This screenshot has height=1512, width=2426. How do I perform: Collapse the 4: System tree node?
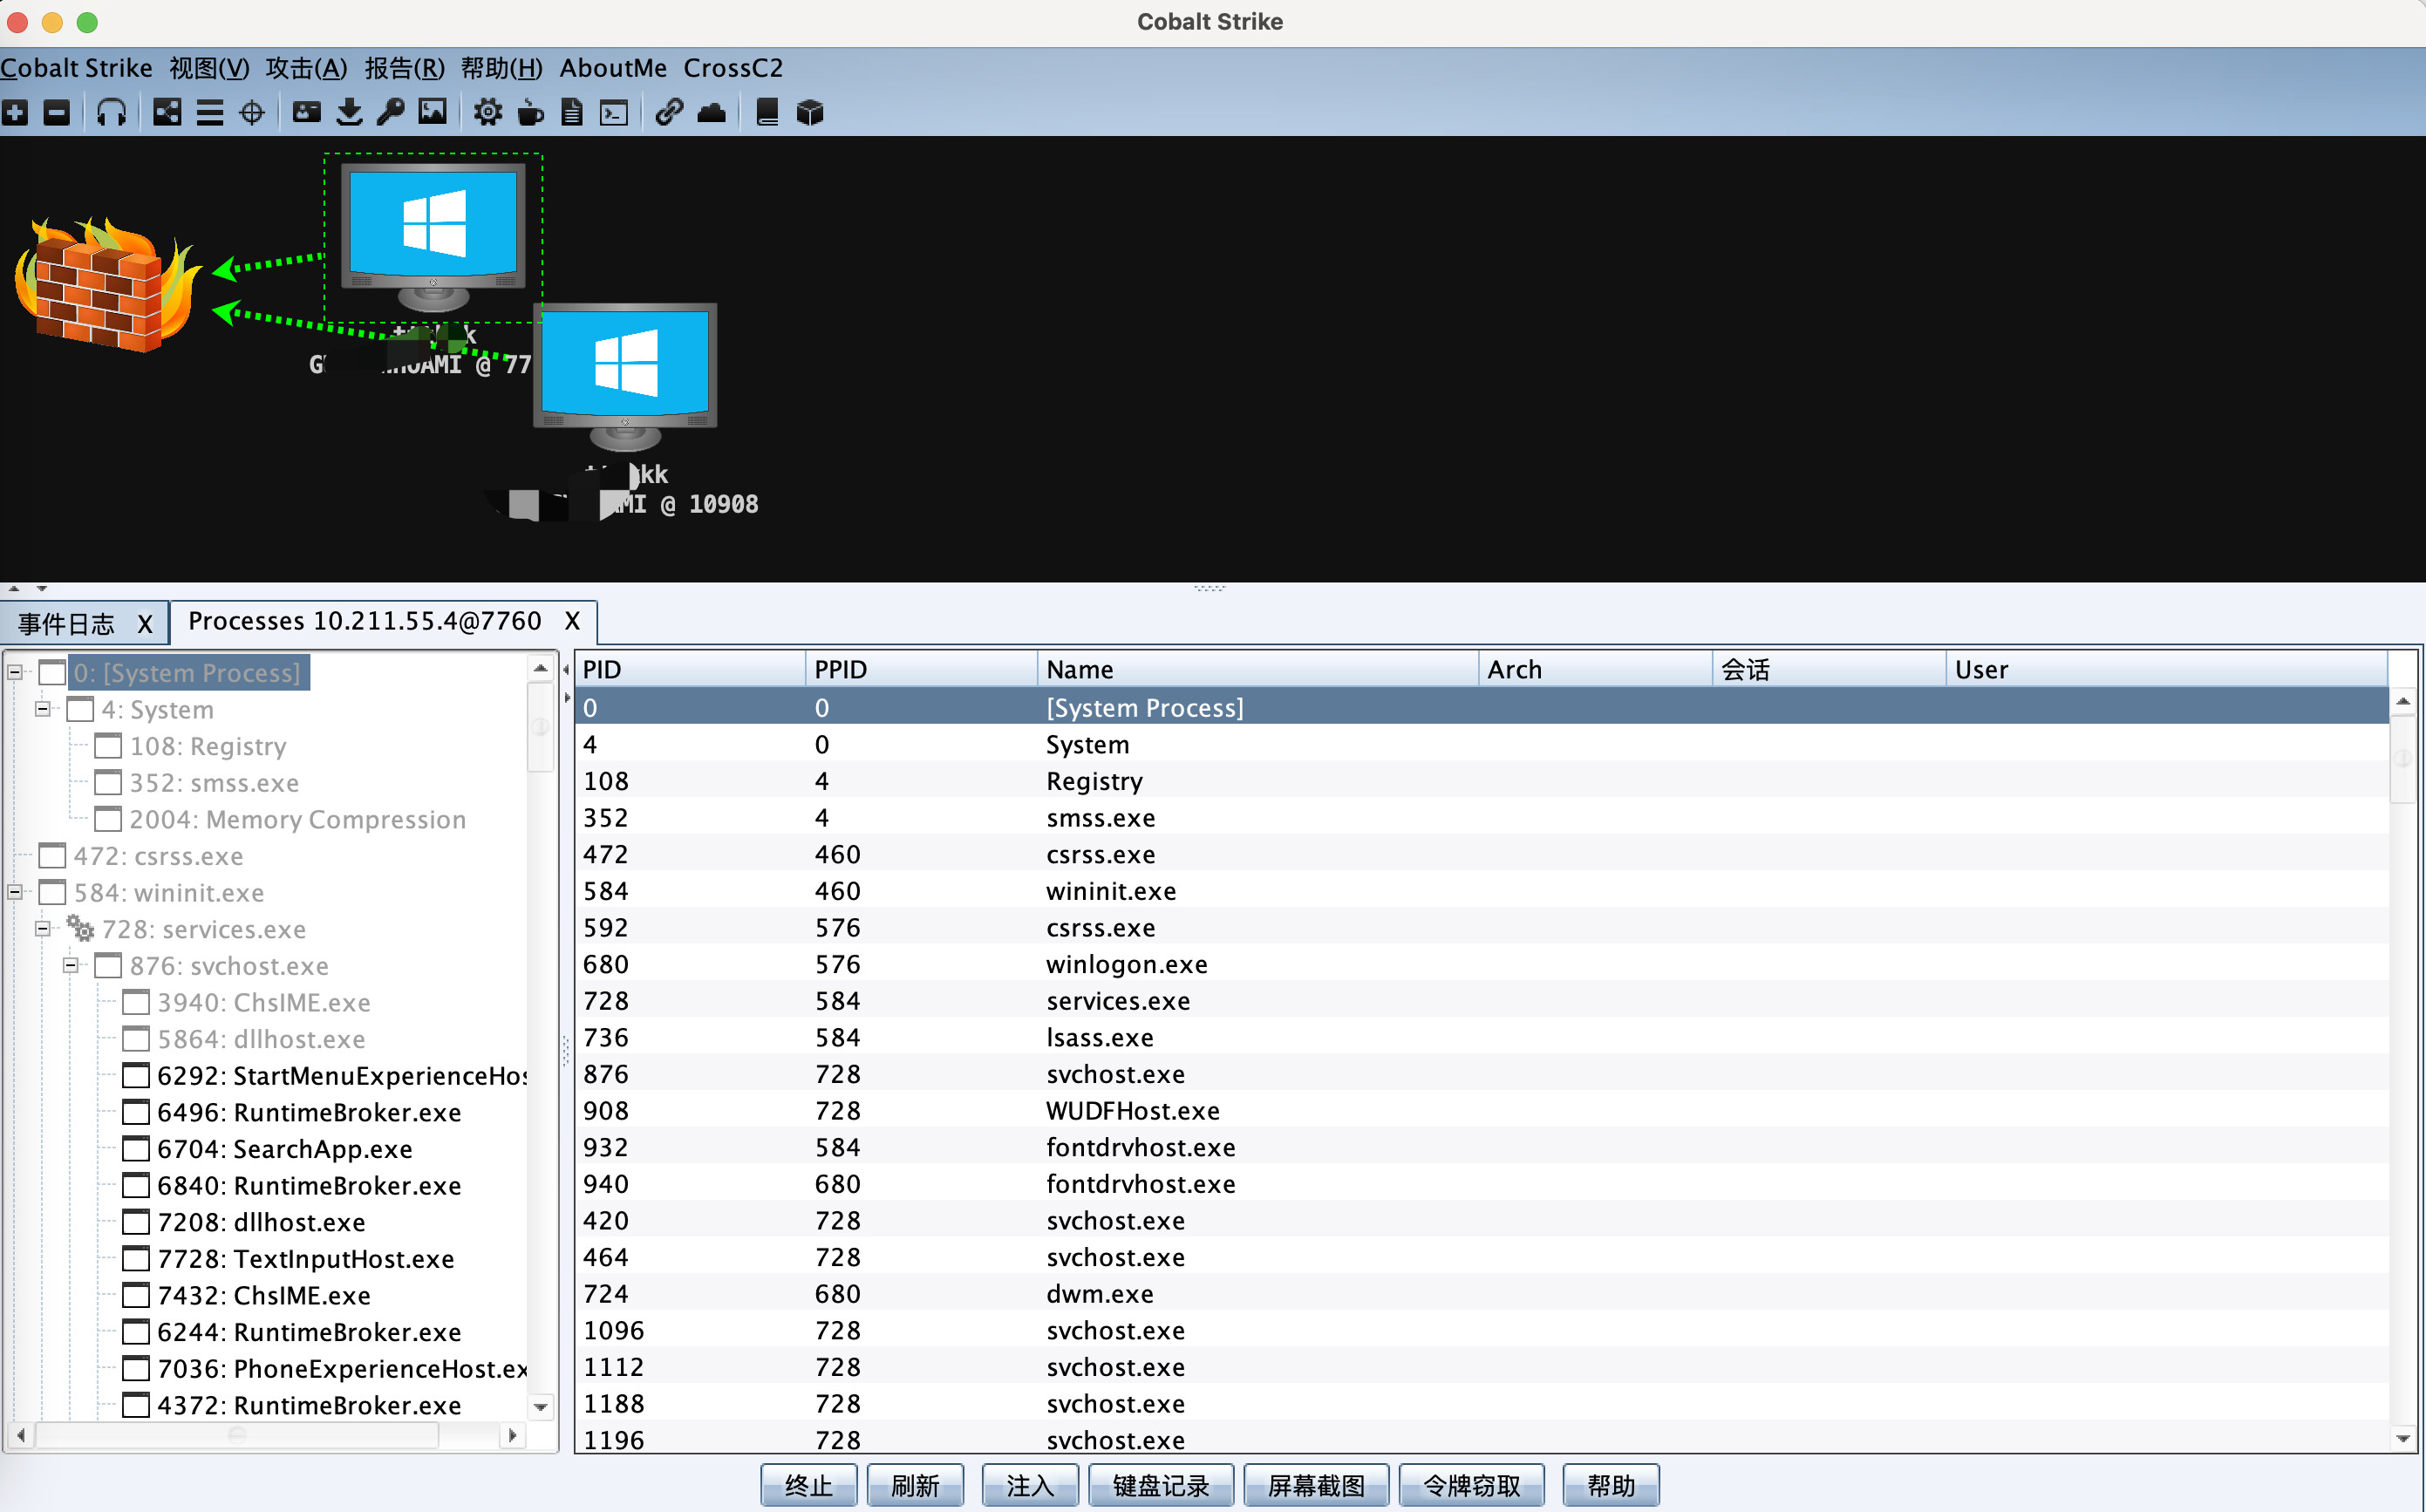pyautogui.click(x=43, y=709)
